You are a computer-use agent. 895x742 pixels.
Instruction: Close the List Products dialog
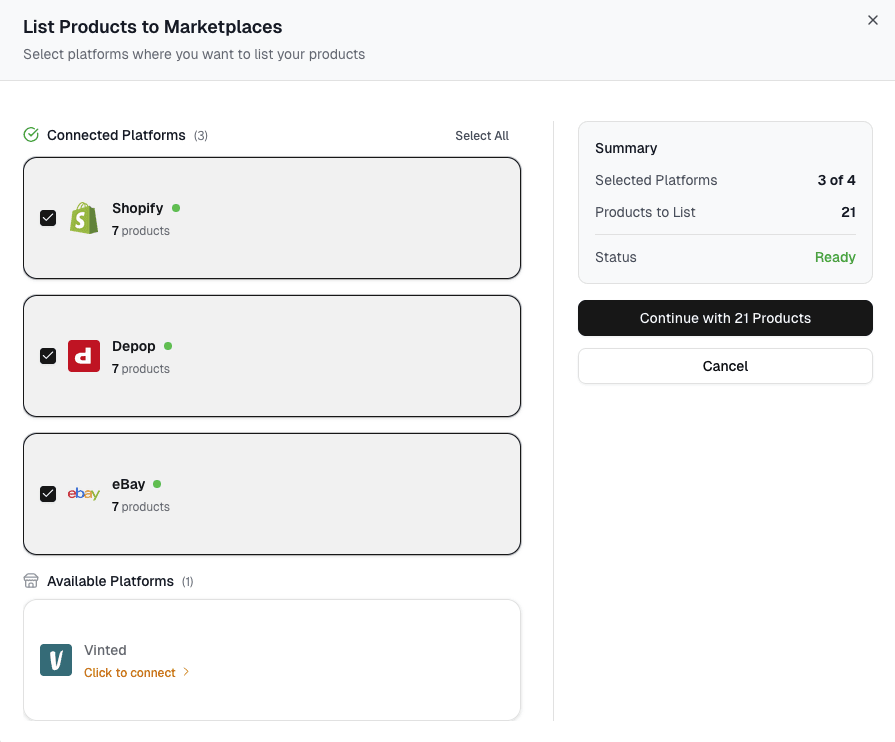click(x=873, y=20)
